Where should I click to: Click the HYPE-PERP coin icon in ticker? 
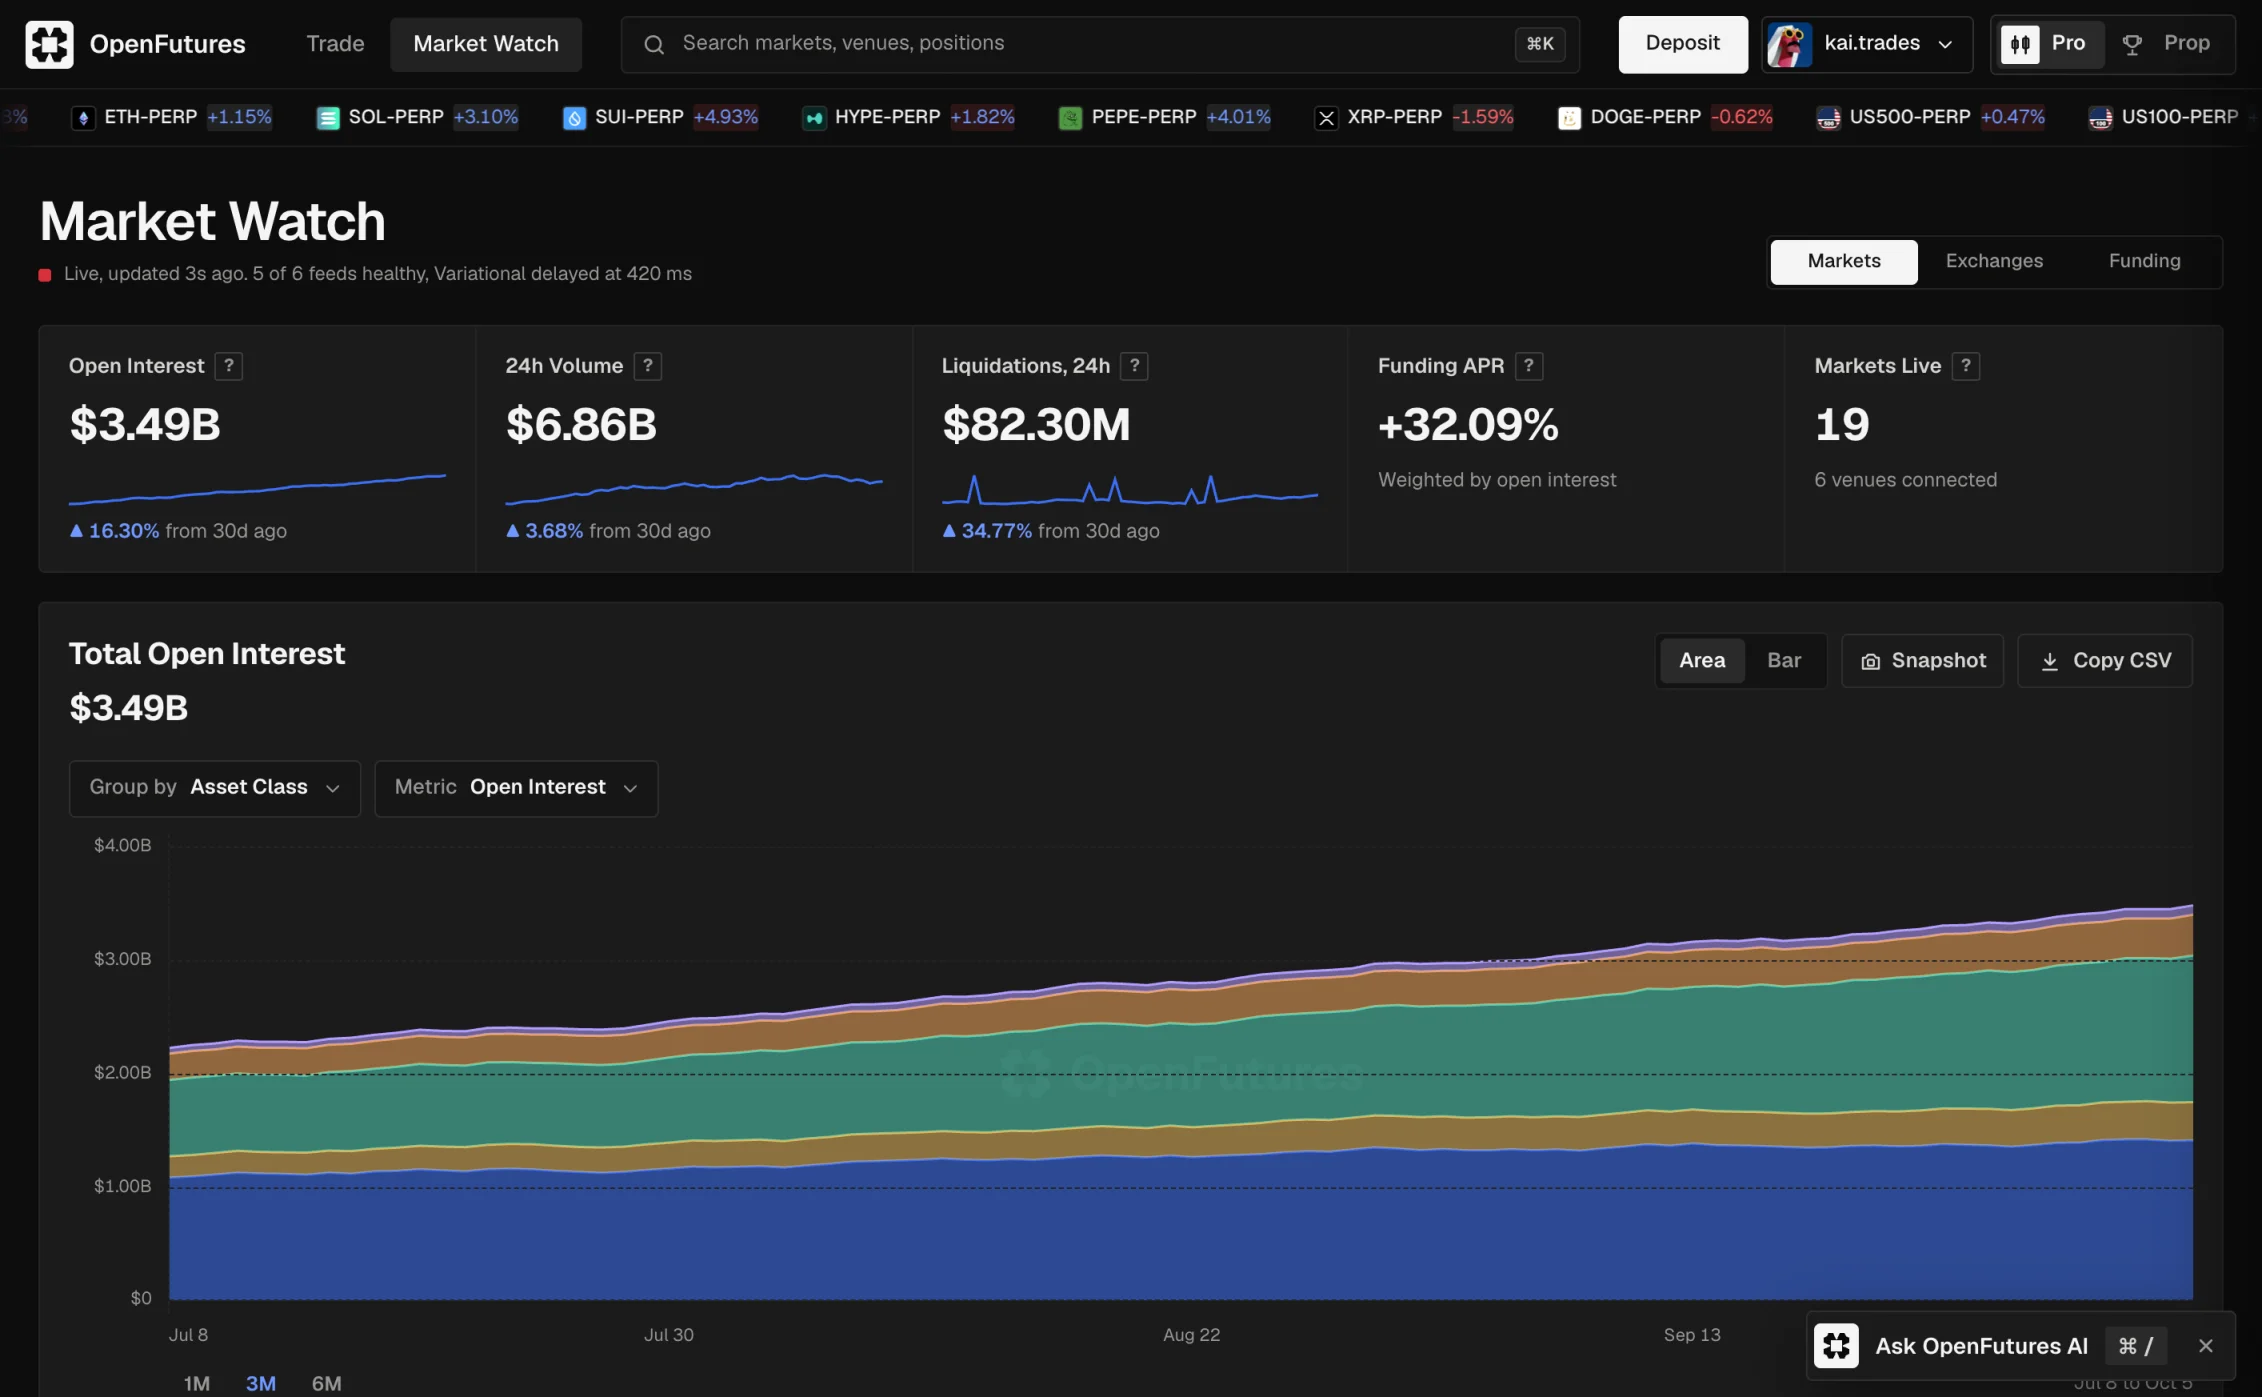pos(814,118)
